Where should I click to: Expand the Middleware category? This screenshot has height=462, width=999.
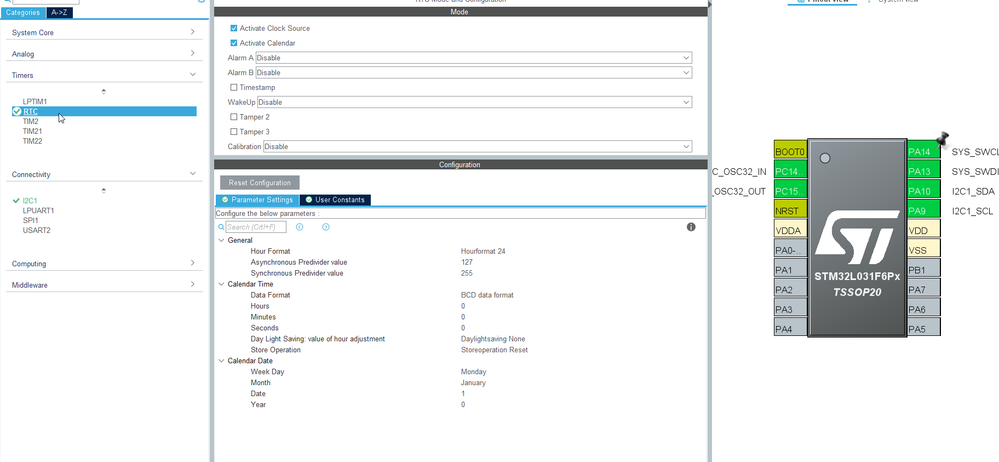[x=104, y=285]
